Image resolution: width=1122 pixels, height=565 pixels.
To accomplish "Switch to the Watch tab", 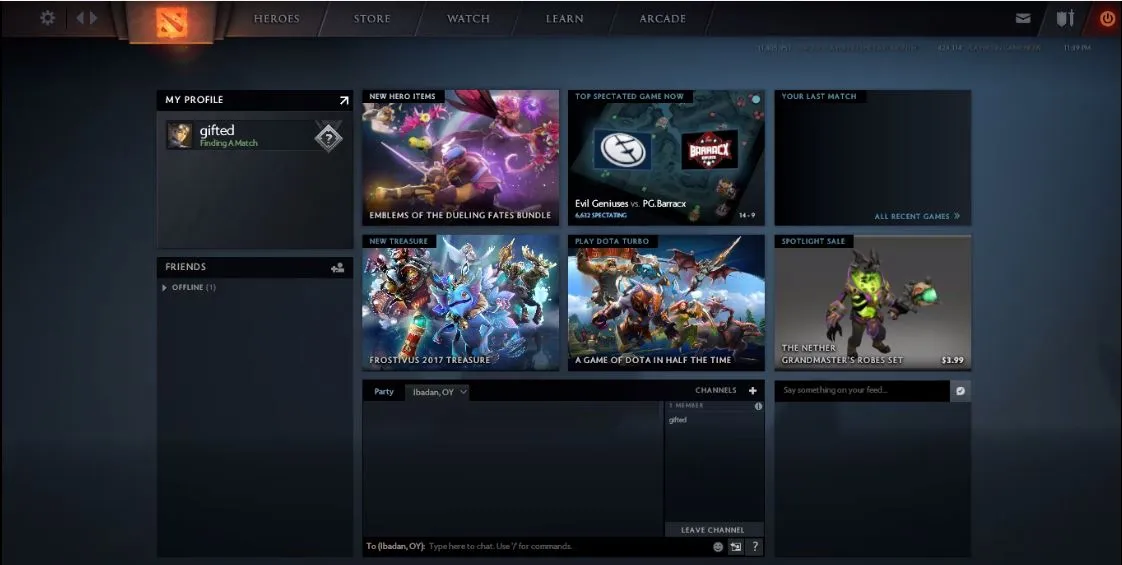I will pos(468,19).
